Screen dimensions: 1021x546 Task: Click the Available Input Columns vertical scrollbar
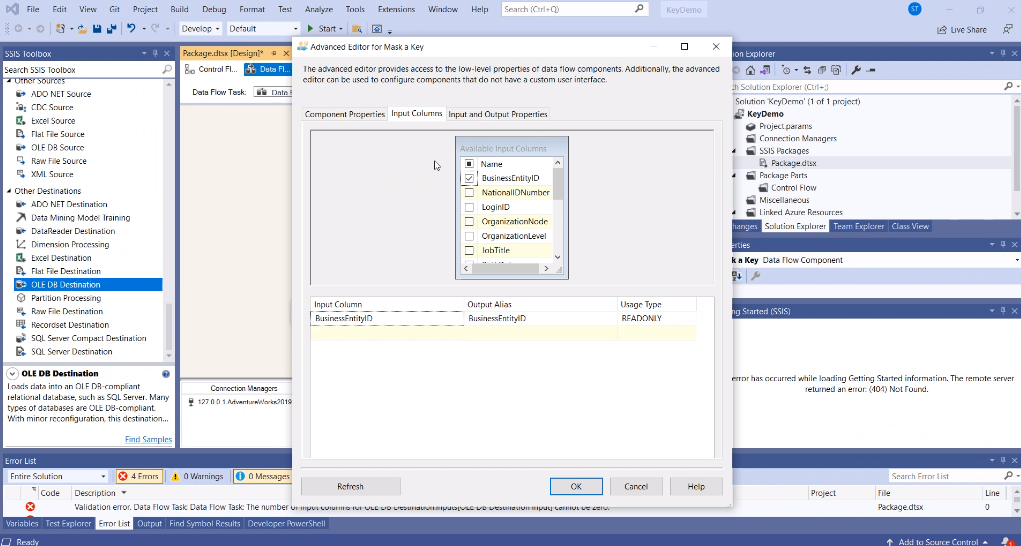pos(557,210)
